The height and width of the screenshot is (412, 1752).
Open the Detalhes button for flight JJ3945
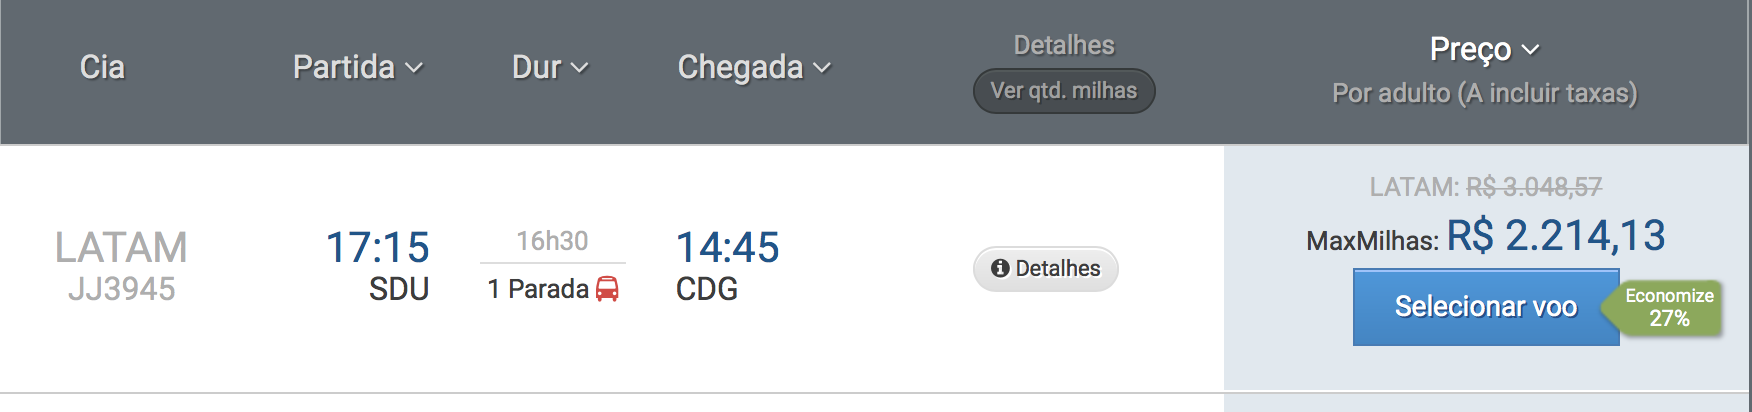[x=1046, y=269]
